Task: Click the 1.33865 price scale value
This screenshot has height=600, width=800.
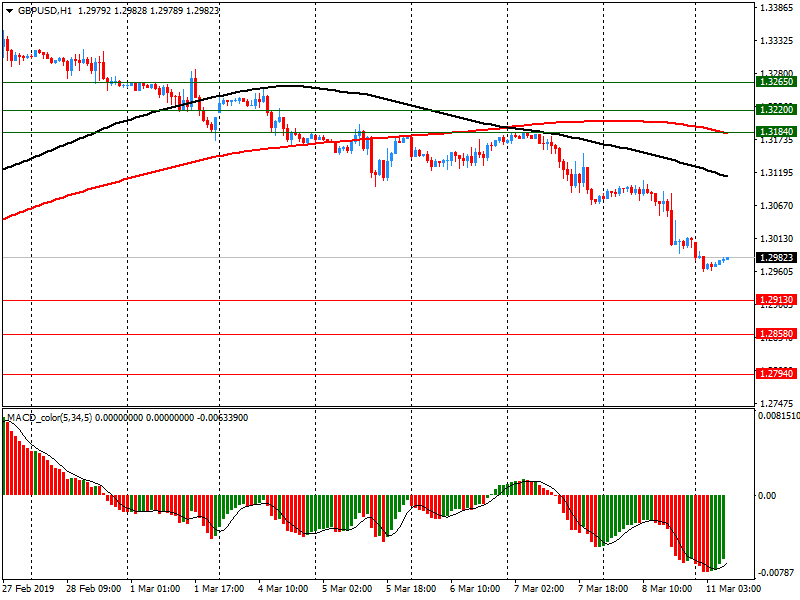Action: [x=777, y=8]
